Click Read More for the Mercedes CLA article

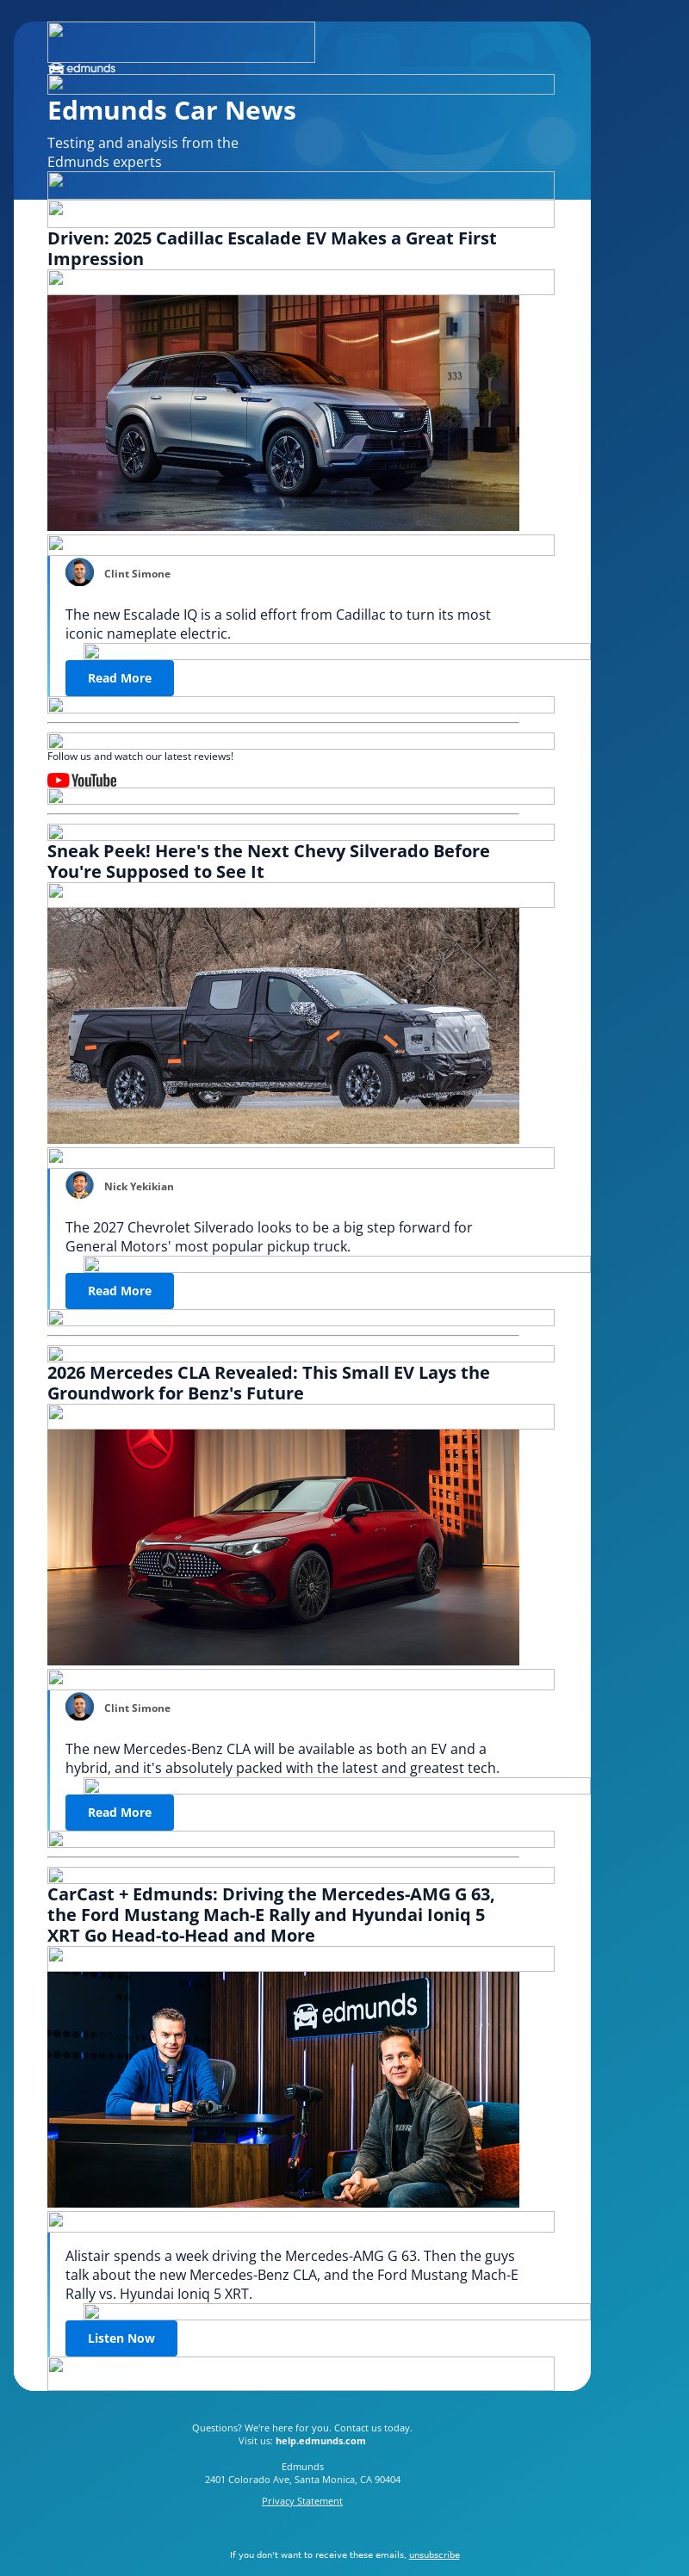[x=120, y=1812]
